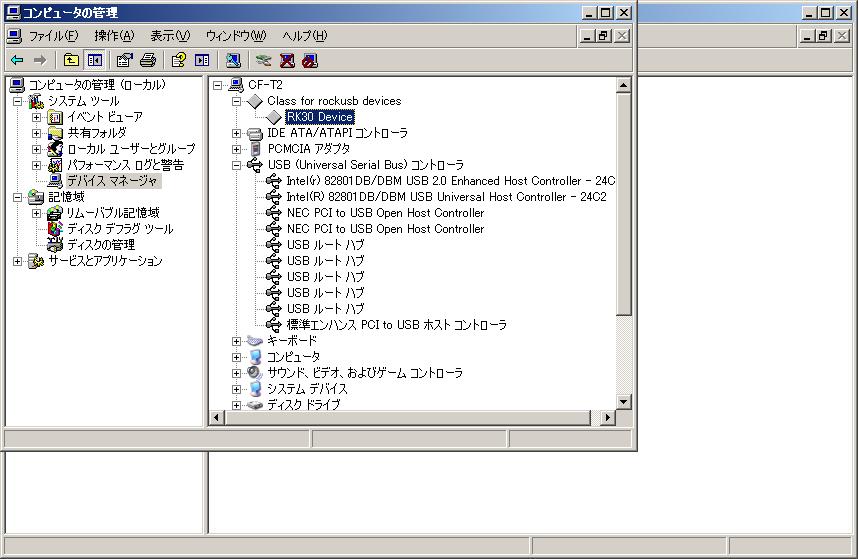858x559 pixels.
Task: Collapse the CF-T2 computer node
Action: [x=217, y=85]
